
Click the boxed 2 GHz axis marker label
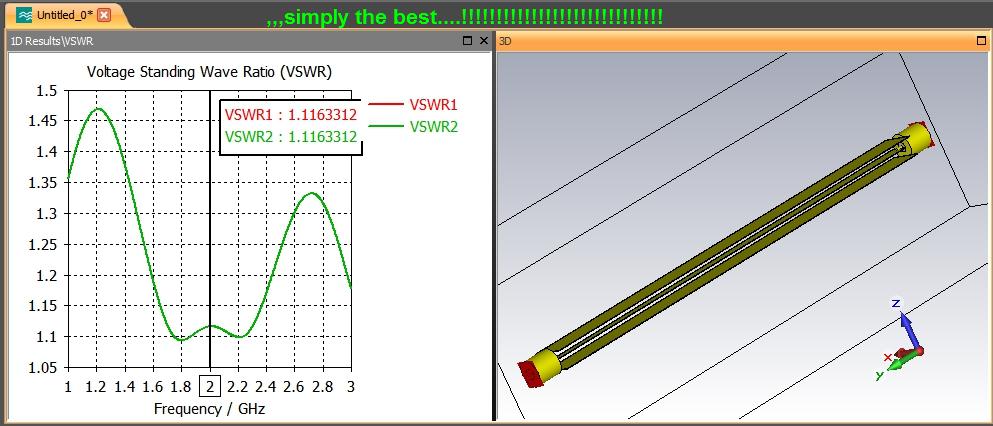pos(210,385)
